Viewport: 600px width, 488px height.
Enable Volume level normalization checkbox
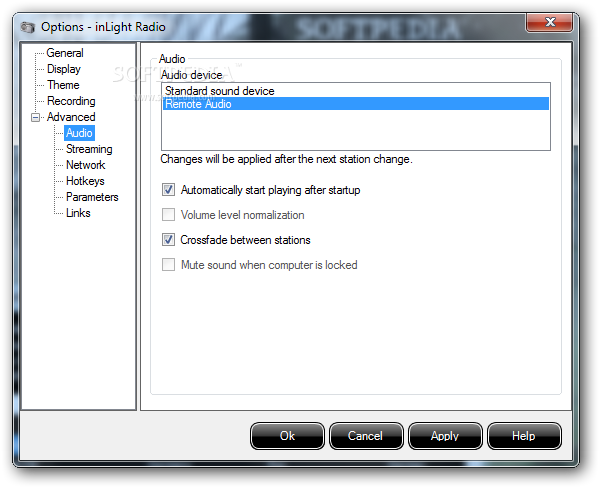click(x=168, y=215)
